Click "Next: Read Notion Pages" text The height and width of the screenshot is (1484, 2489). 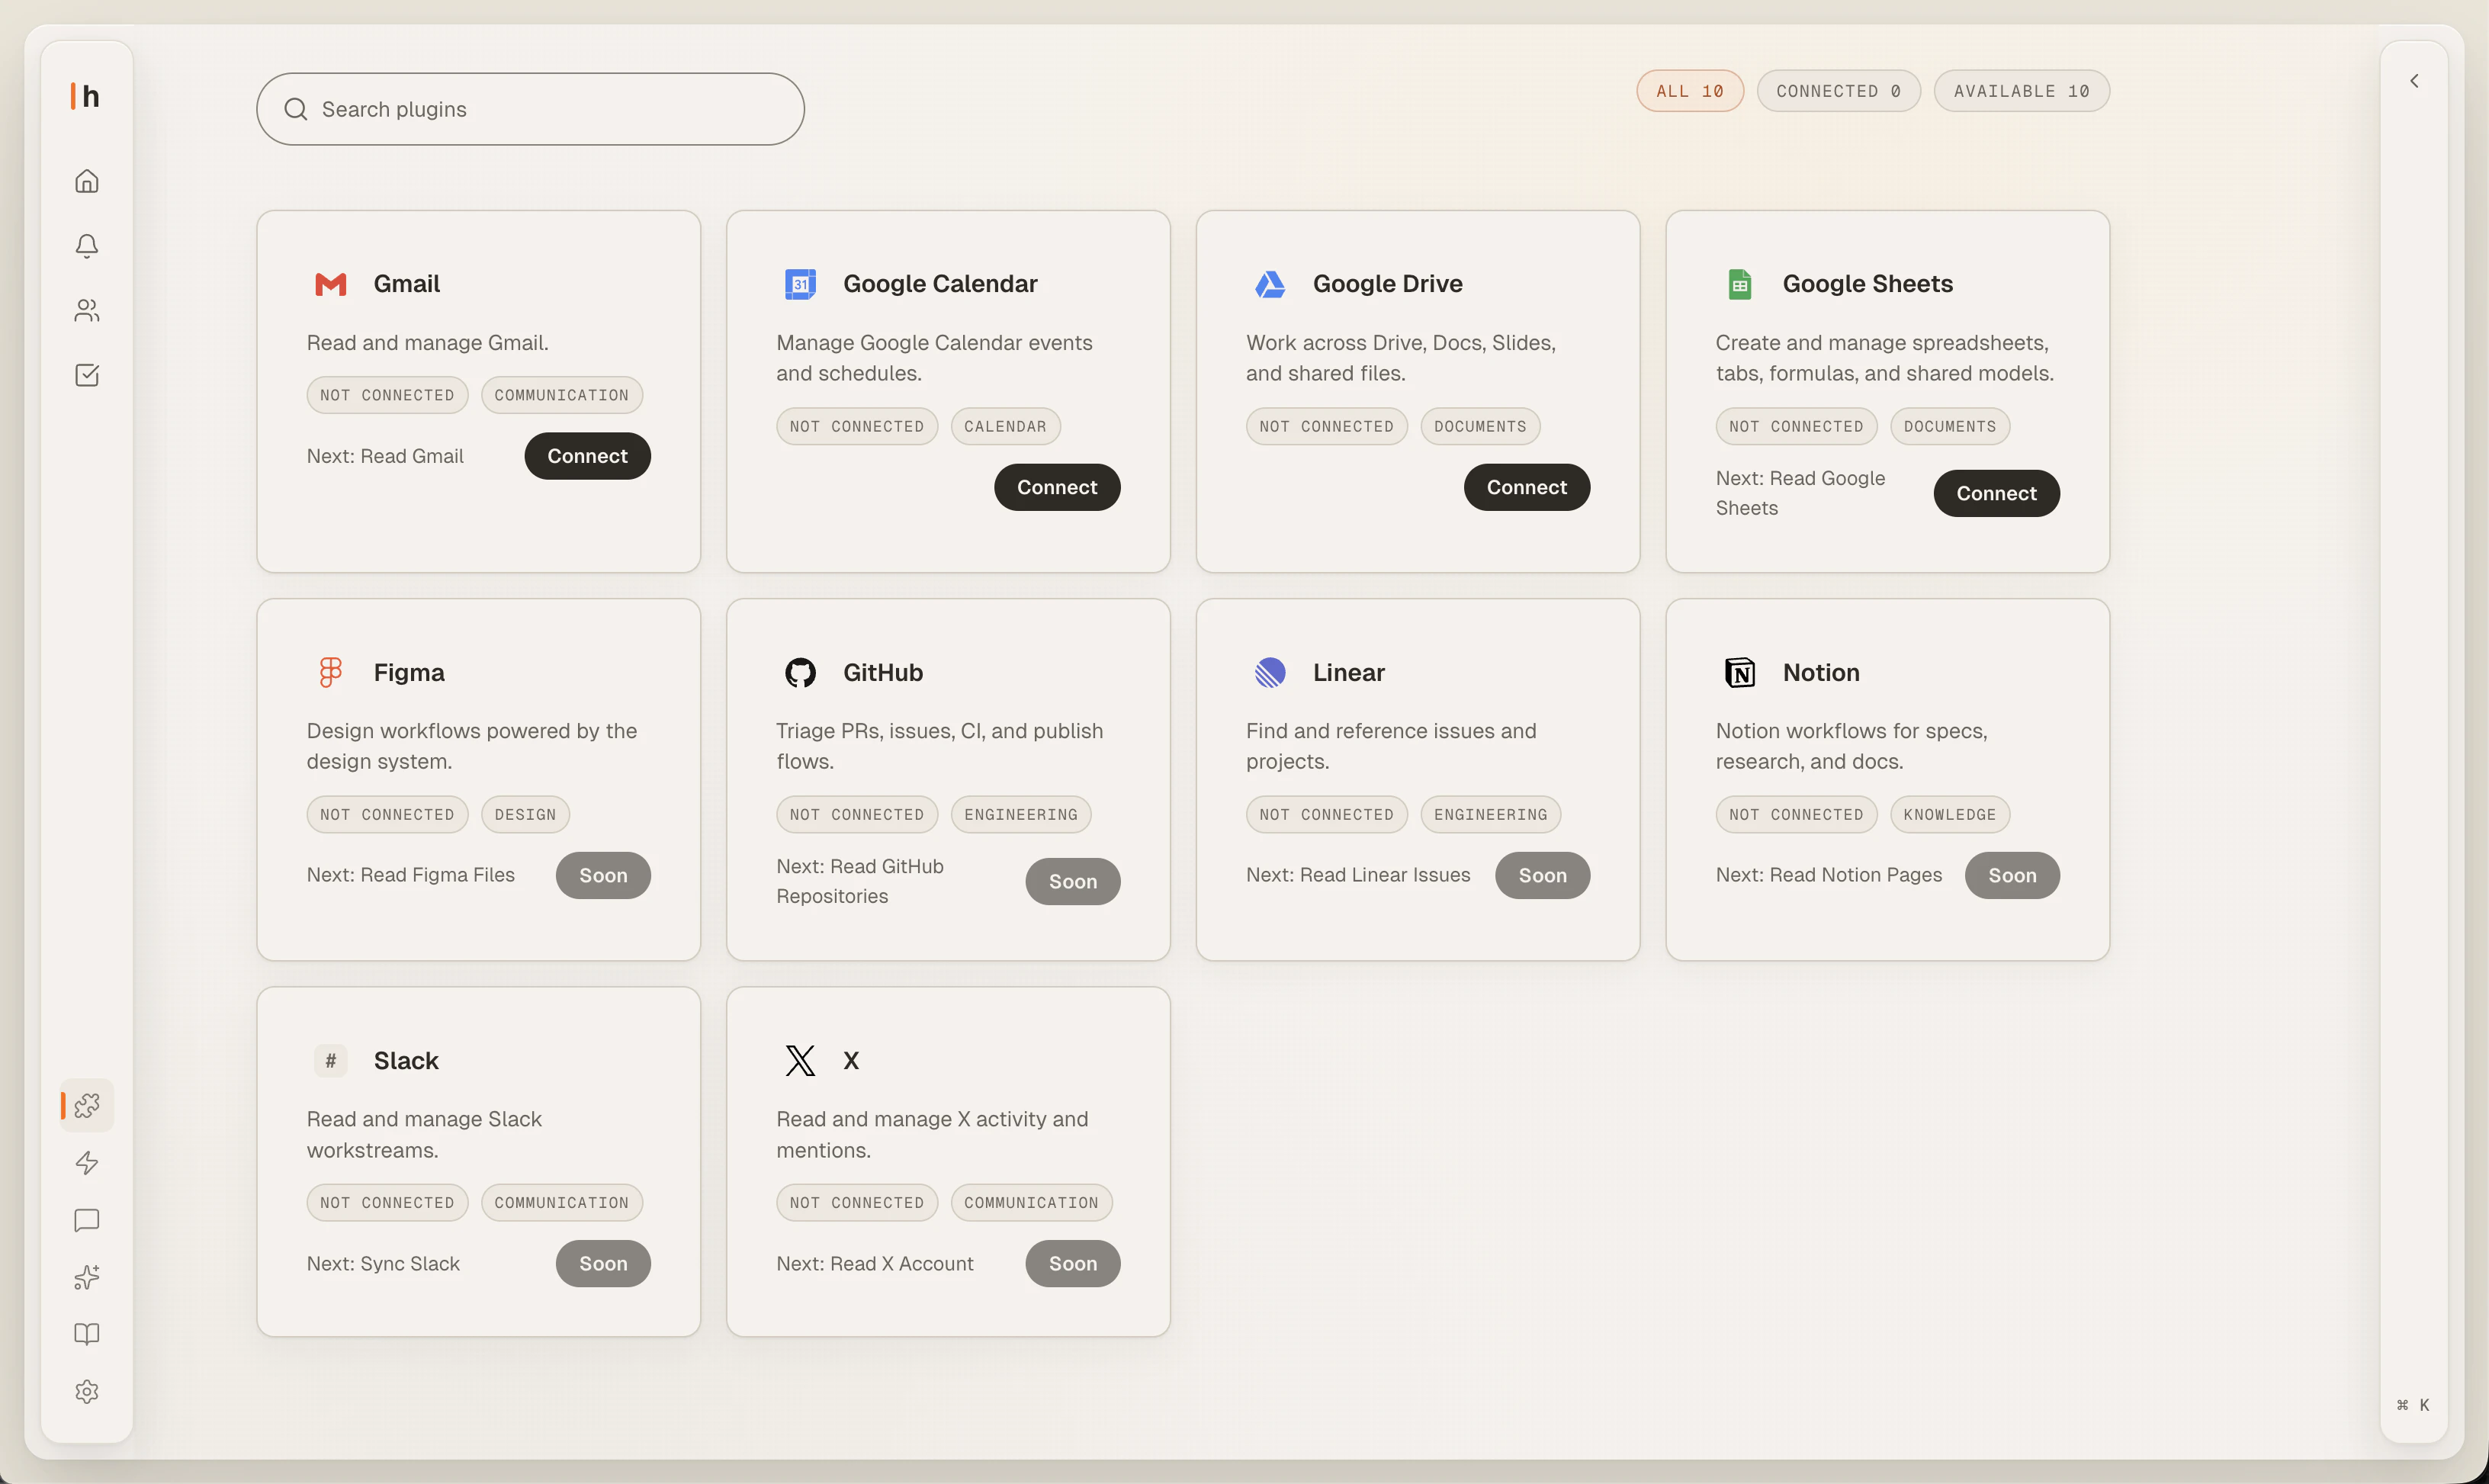click(1829, 875)
